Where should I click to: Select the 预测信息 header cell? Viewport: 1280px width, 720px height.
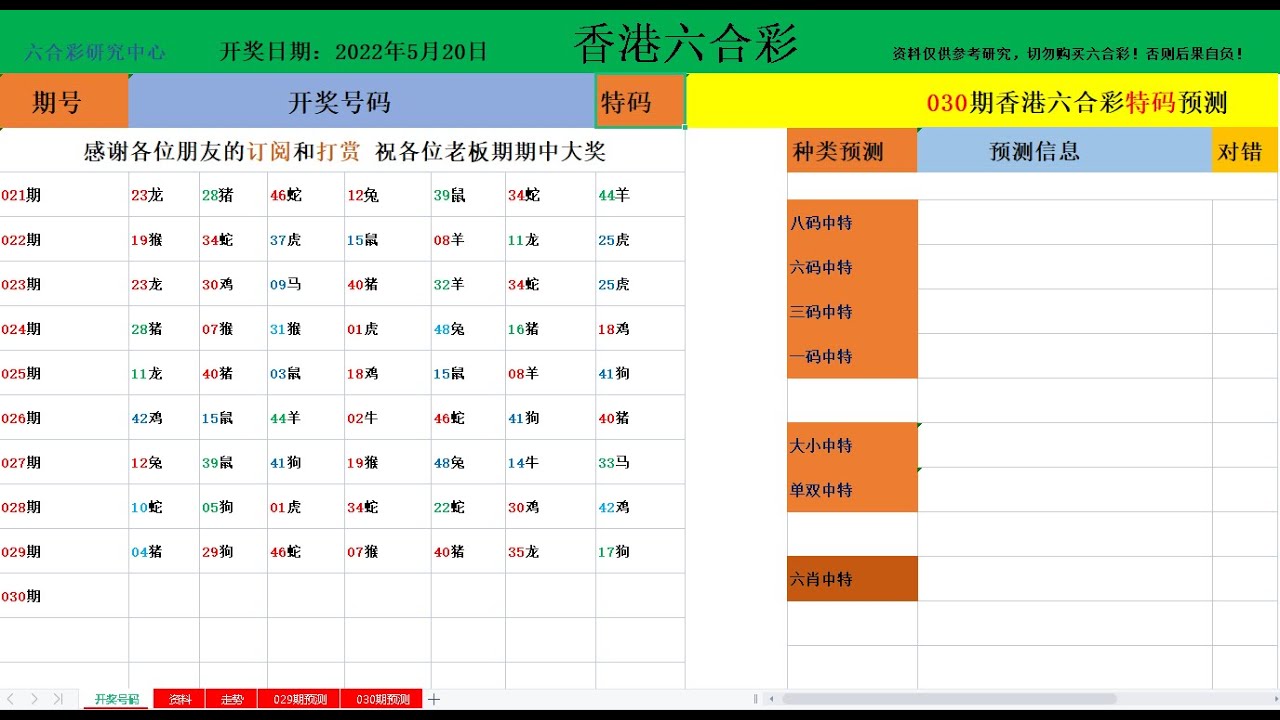(x=1064, y=151)
